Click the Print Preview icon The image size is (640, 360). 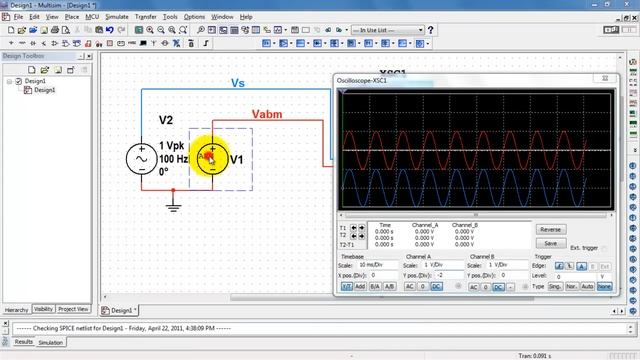pyautogui.click(x=66, y=30)
